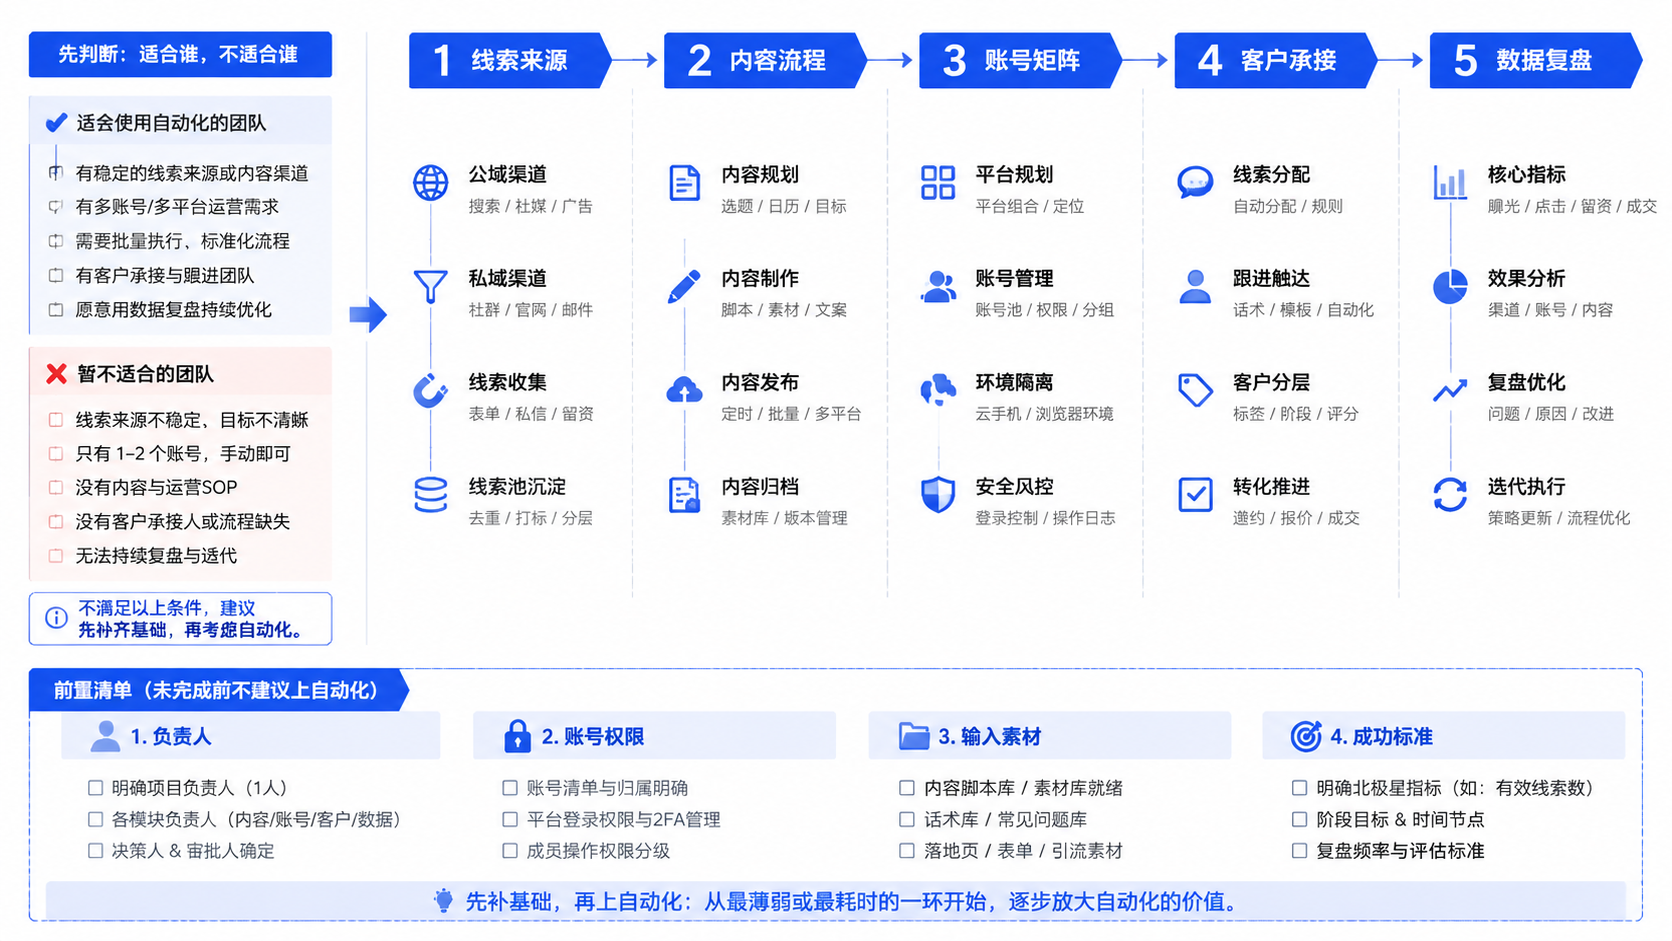
Task: Check the box for 只有 1-2 个账号
Action: pyautogui.click(x=56, y=454)
